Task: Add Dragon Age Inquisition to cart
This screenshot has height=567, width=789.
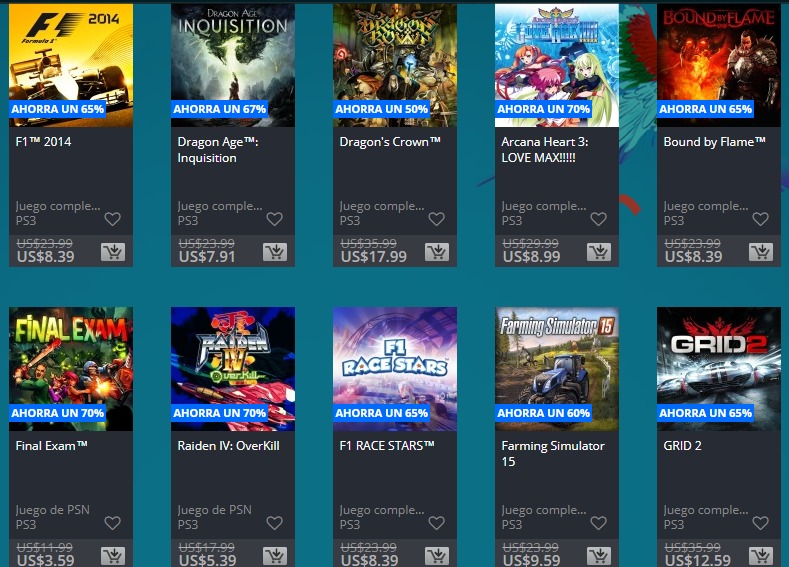Action: coord(275,252)
